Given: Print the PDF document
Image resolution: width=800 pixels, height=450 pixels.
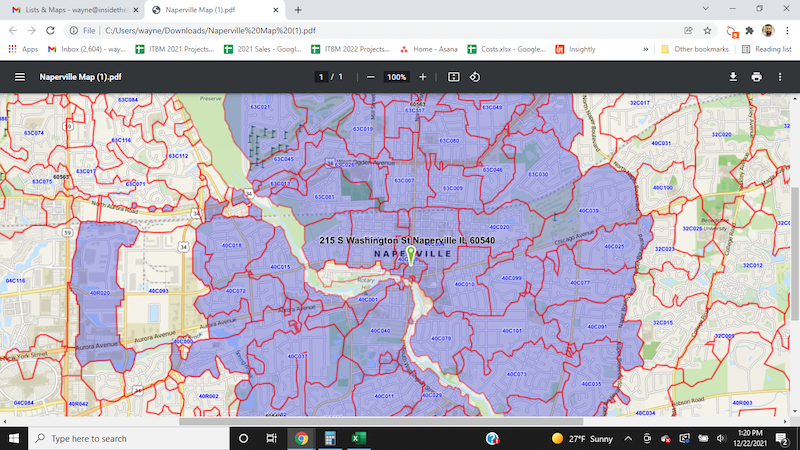Looking at the screenshot, I should (x=756, y=77).
